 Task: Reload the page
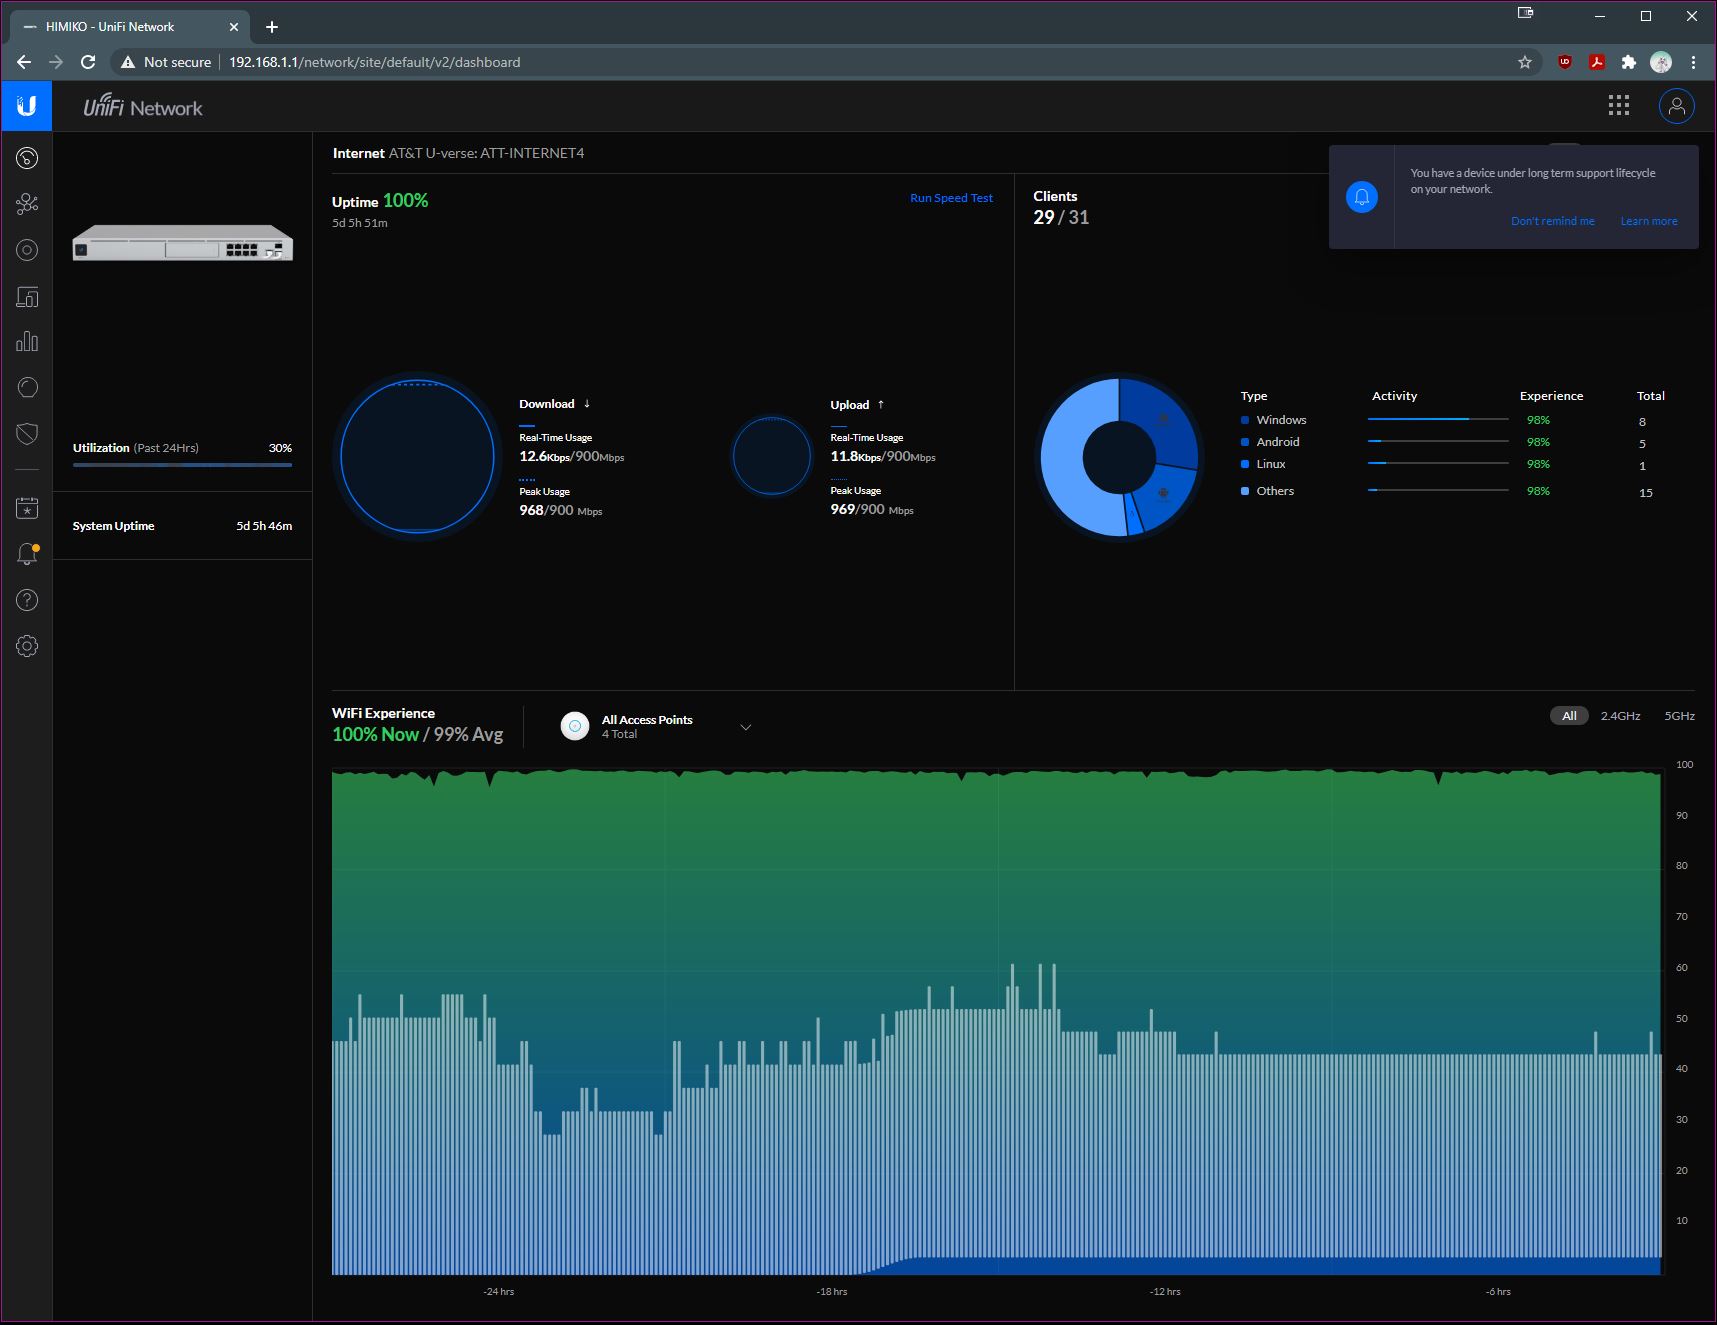coord(88,62)
